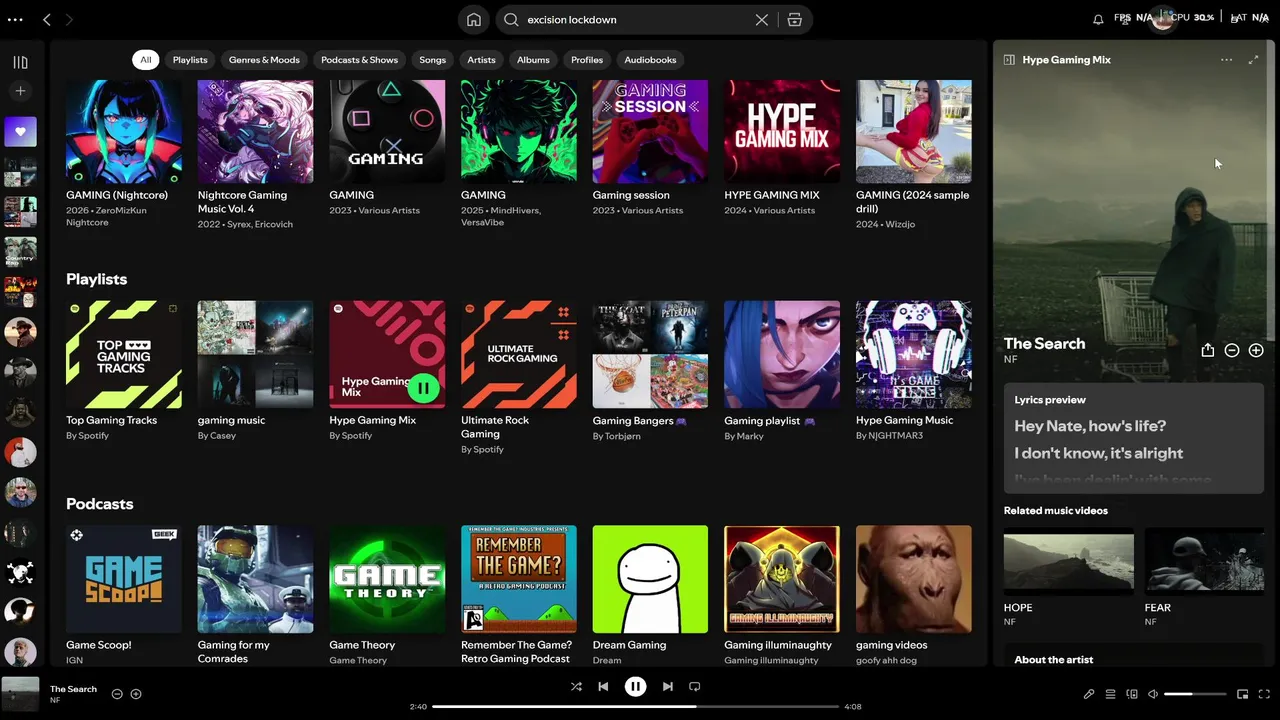Open HYPE GAMING MIX 2024 album
The image size is (1280, 720).
782,150
